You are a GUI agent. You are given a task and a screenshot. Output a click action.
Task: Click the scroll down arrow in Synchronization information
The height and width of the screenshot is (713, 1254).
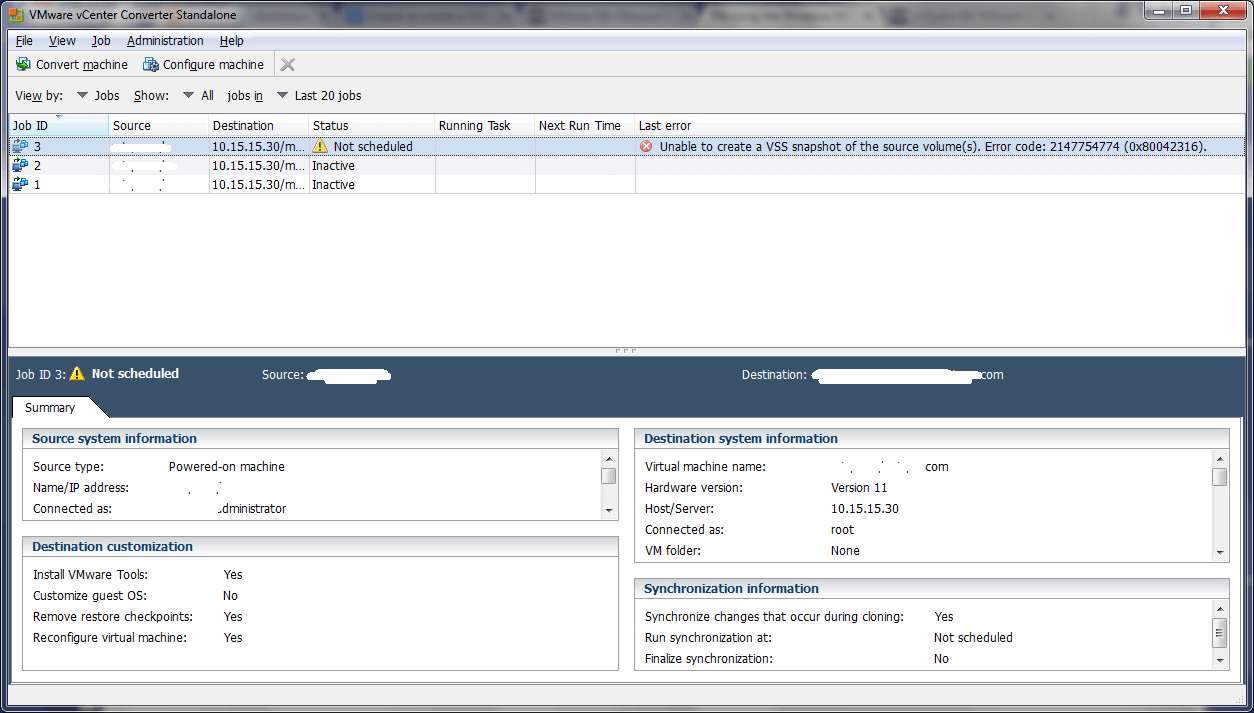tap(1220, 660)
